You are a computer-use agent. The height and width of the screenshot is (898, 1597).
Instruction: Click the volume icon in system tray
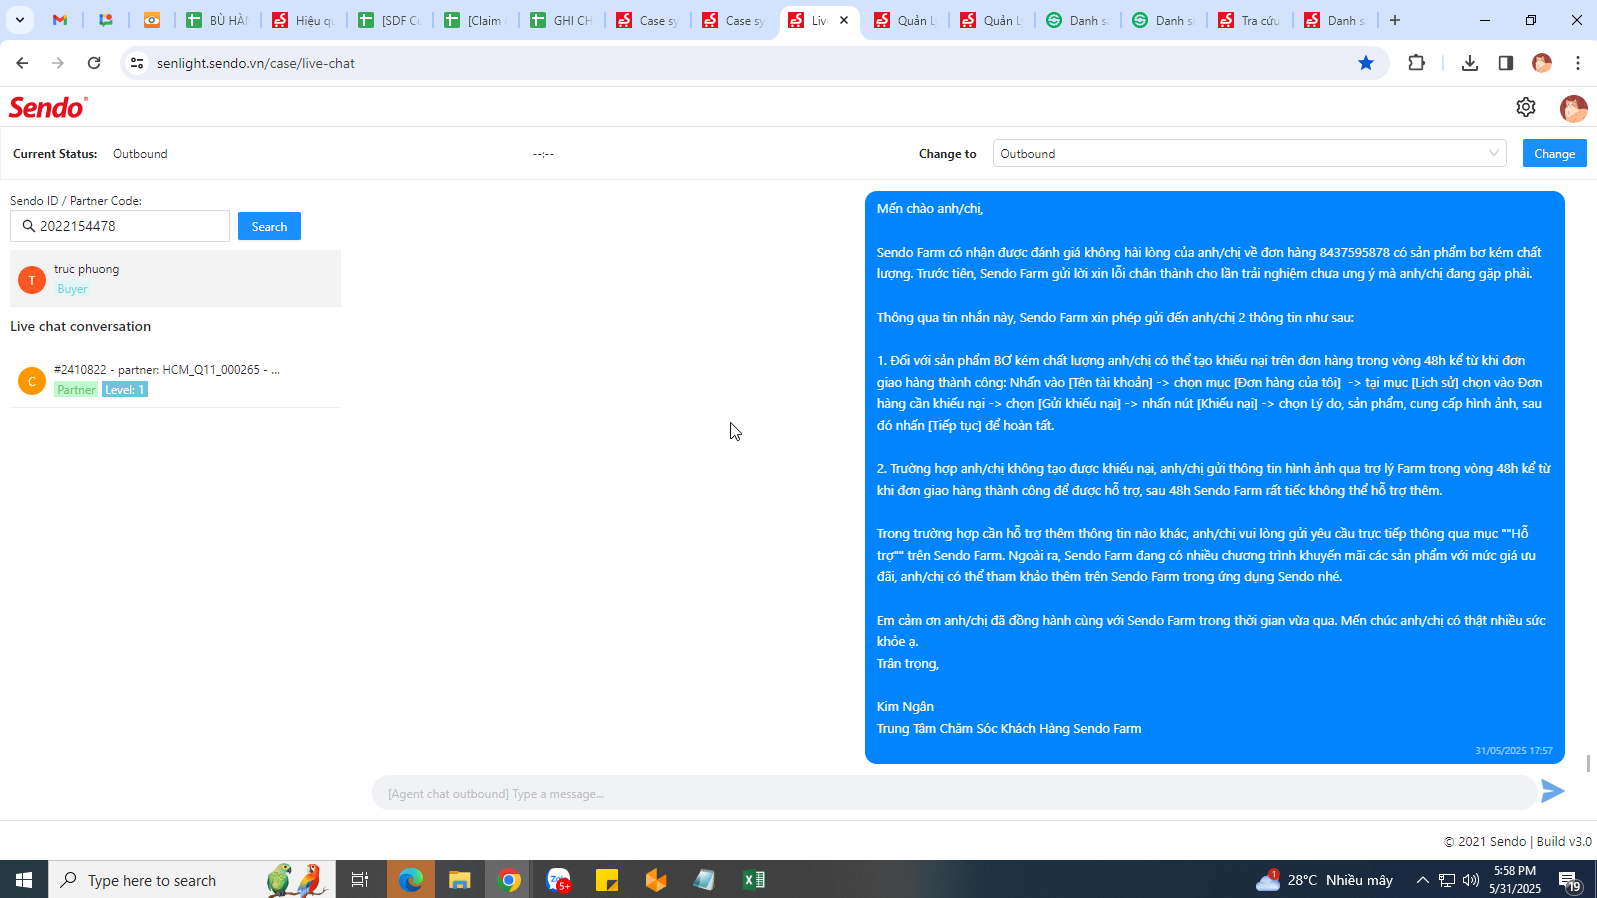tap(1471, 880)
